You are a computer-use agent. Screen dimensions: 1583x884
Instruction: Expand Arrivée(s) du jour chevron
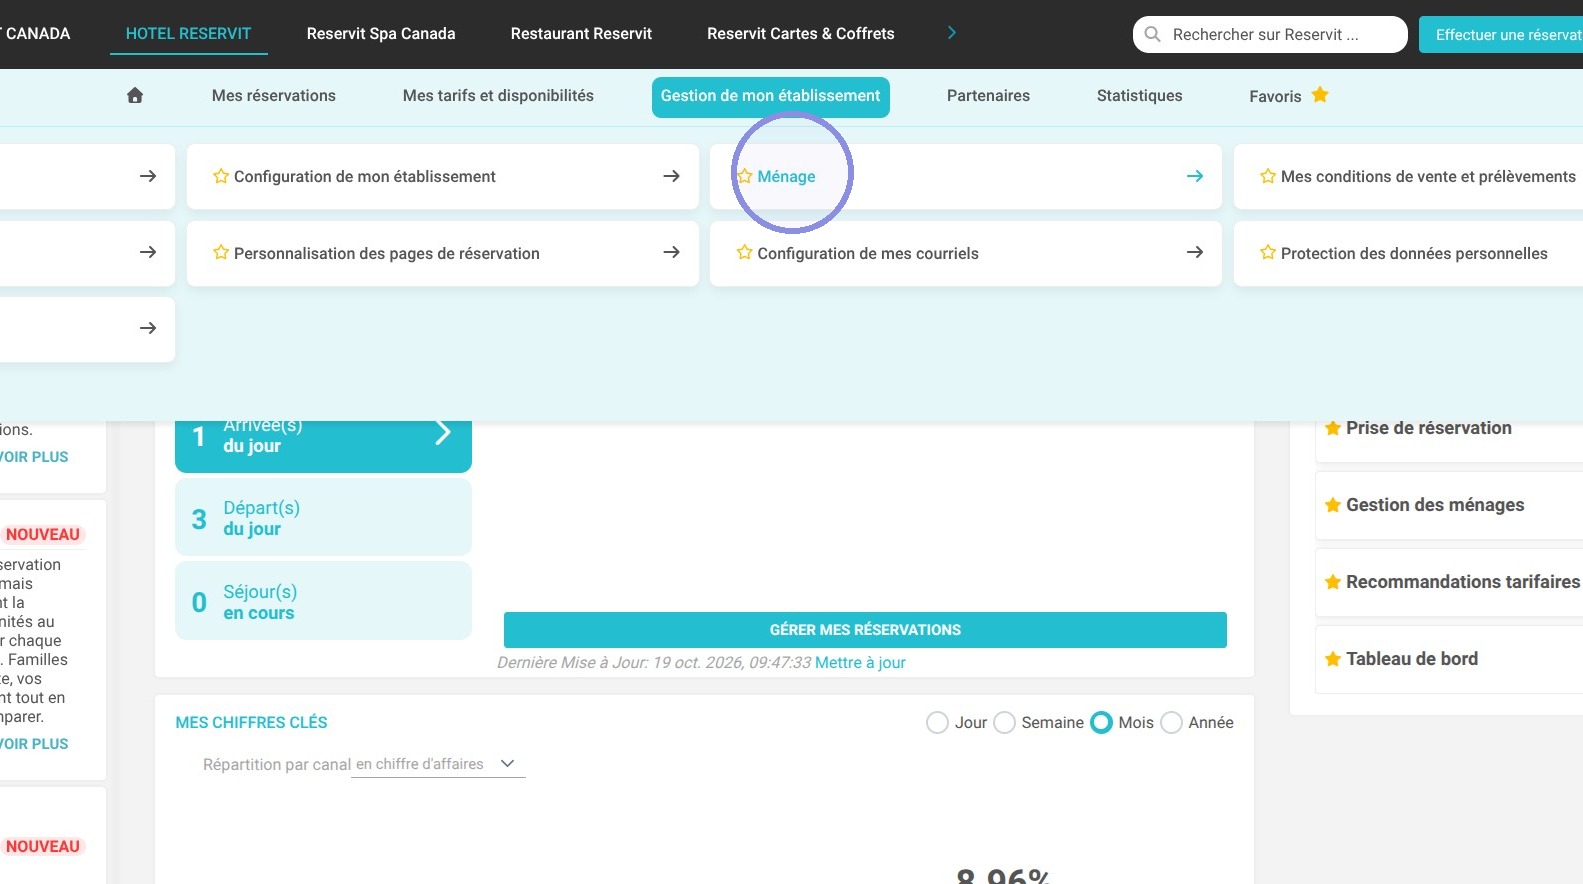point(443,433)
